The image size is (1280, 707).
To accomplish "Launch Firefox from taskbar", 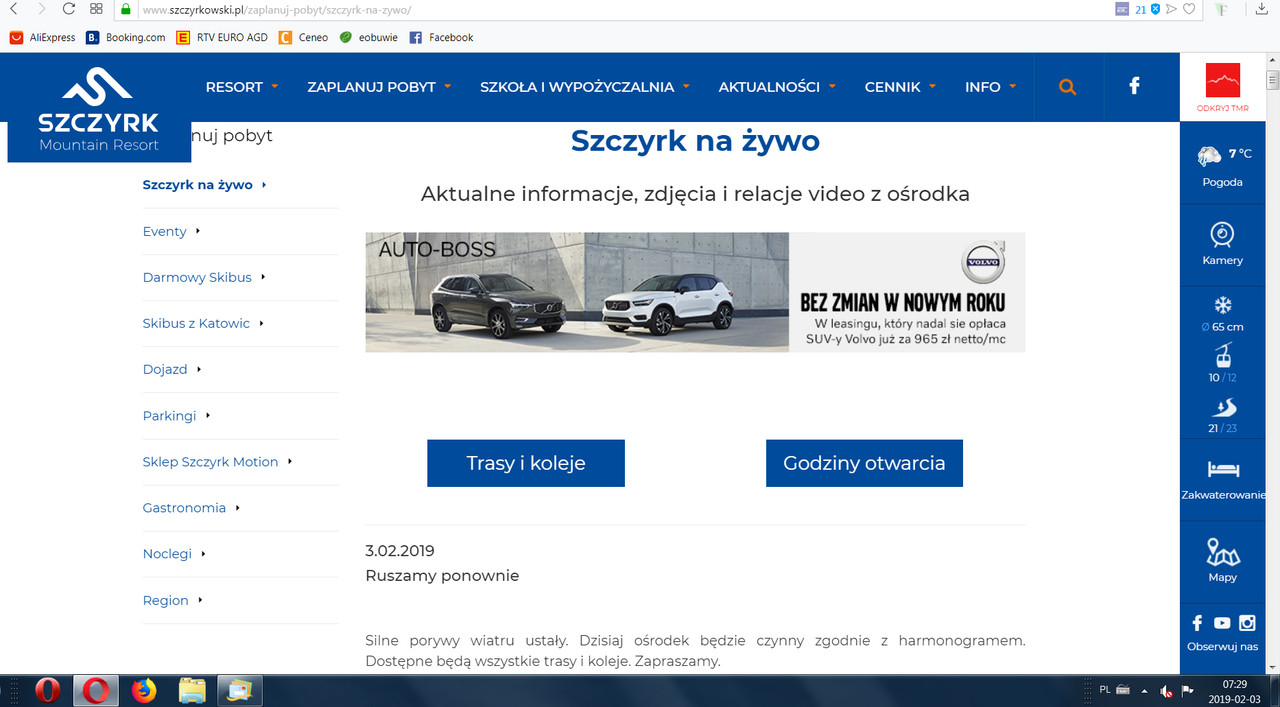I will click(145, 690).
